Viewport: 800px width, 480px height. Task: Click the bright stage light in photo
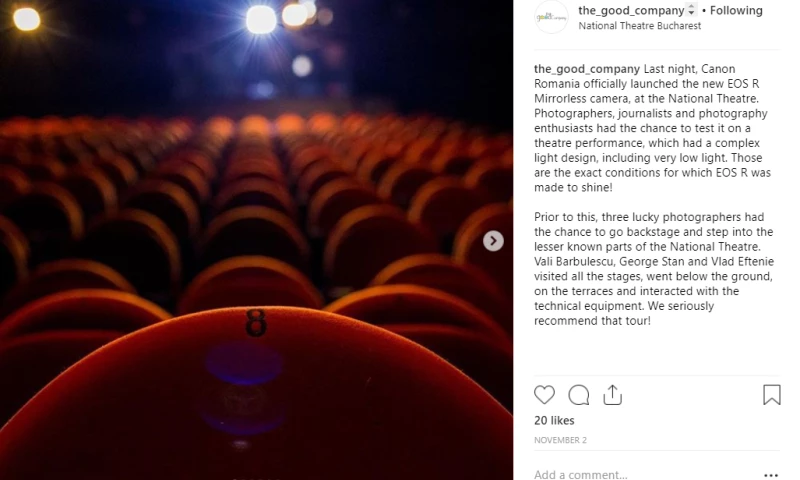pos(261,19)
